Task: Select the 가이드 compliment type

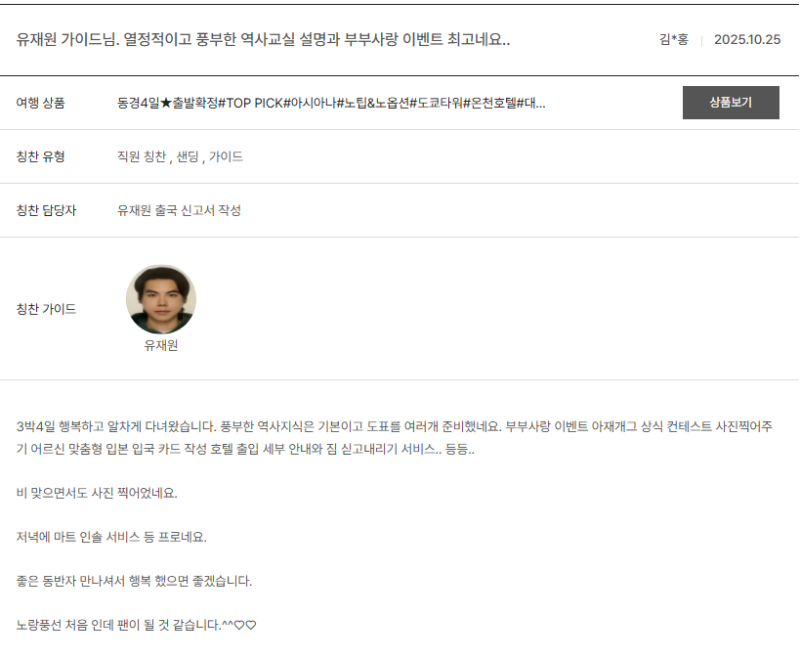Action: coord(226,157)
